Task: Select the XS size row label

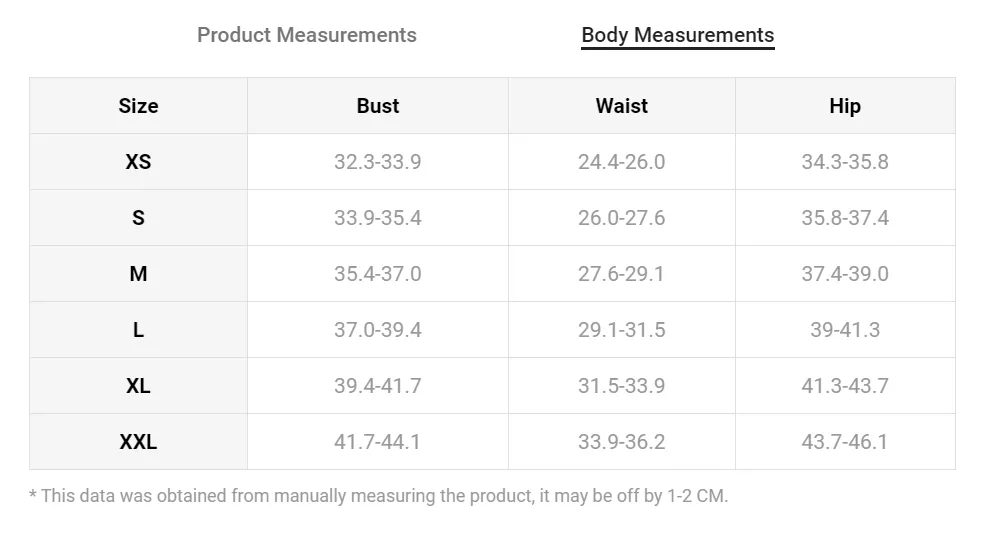Action: (138, 162)
